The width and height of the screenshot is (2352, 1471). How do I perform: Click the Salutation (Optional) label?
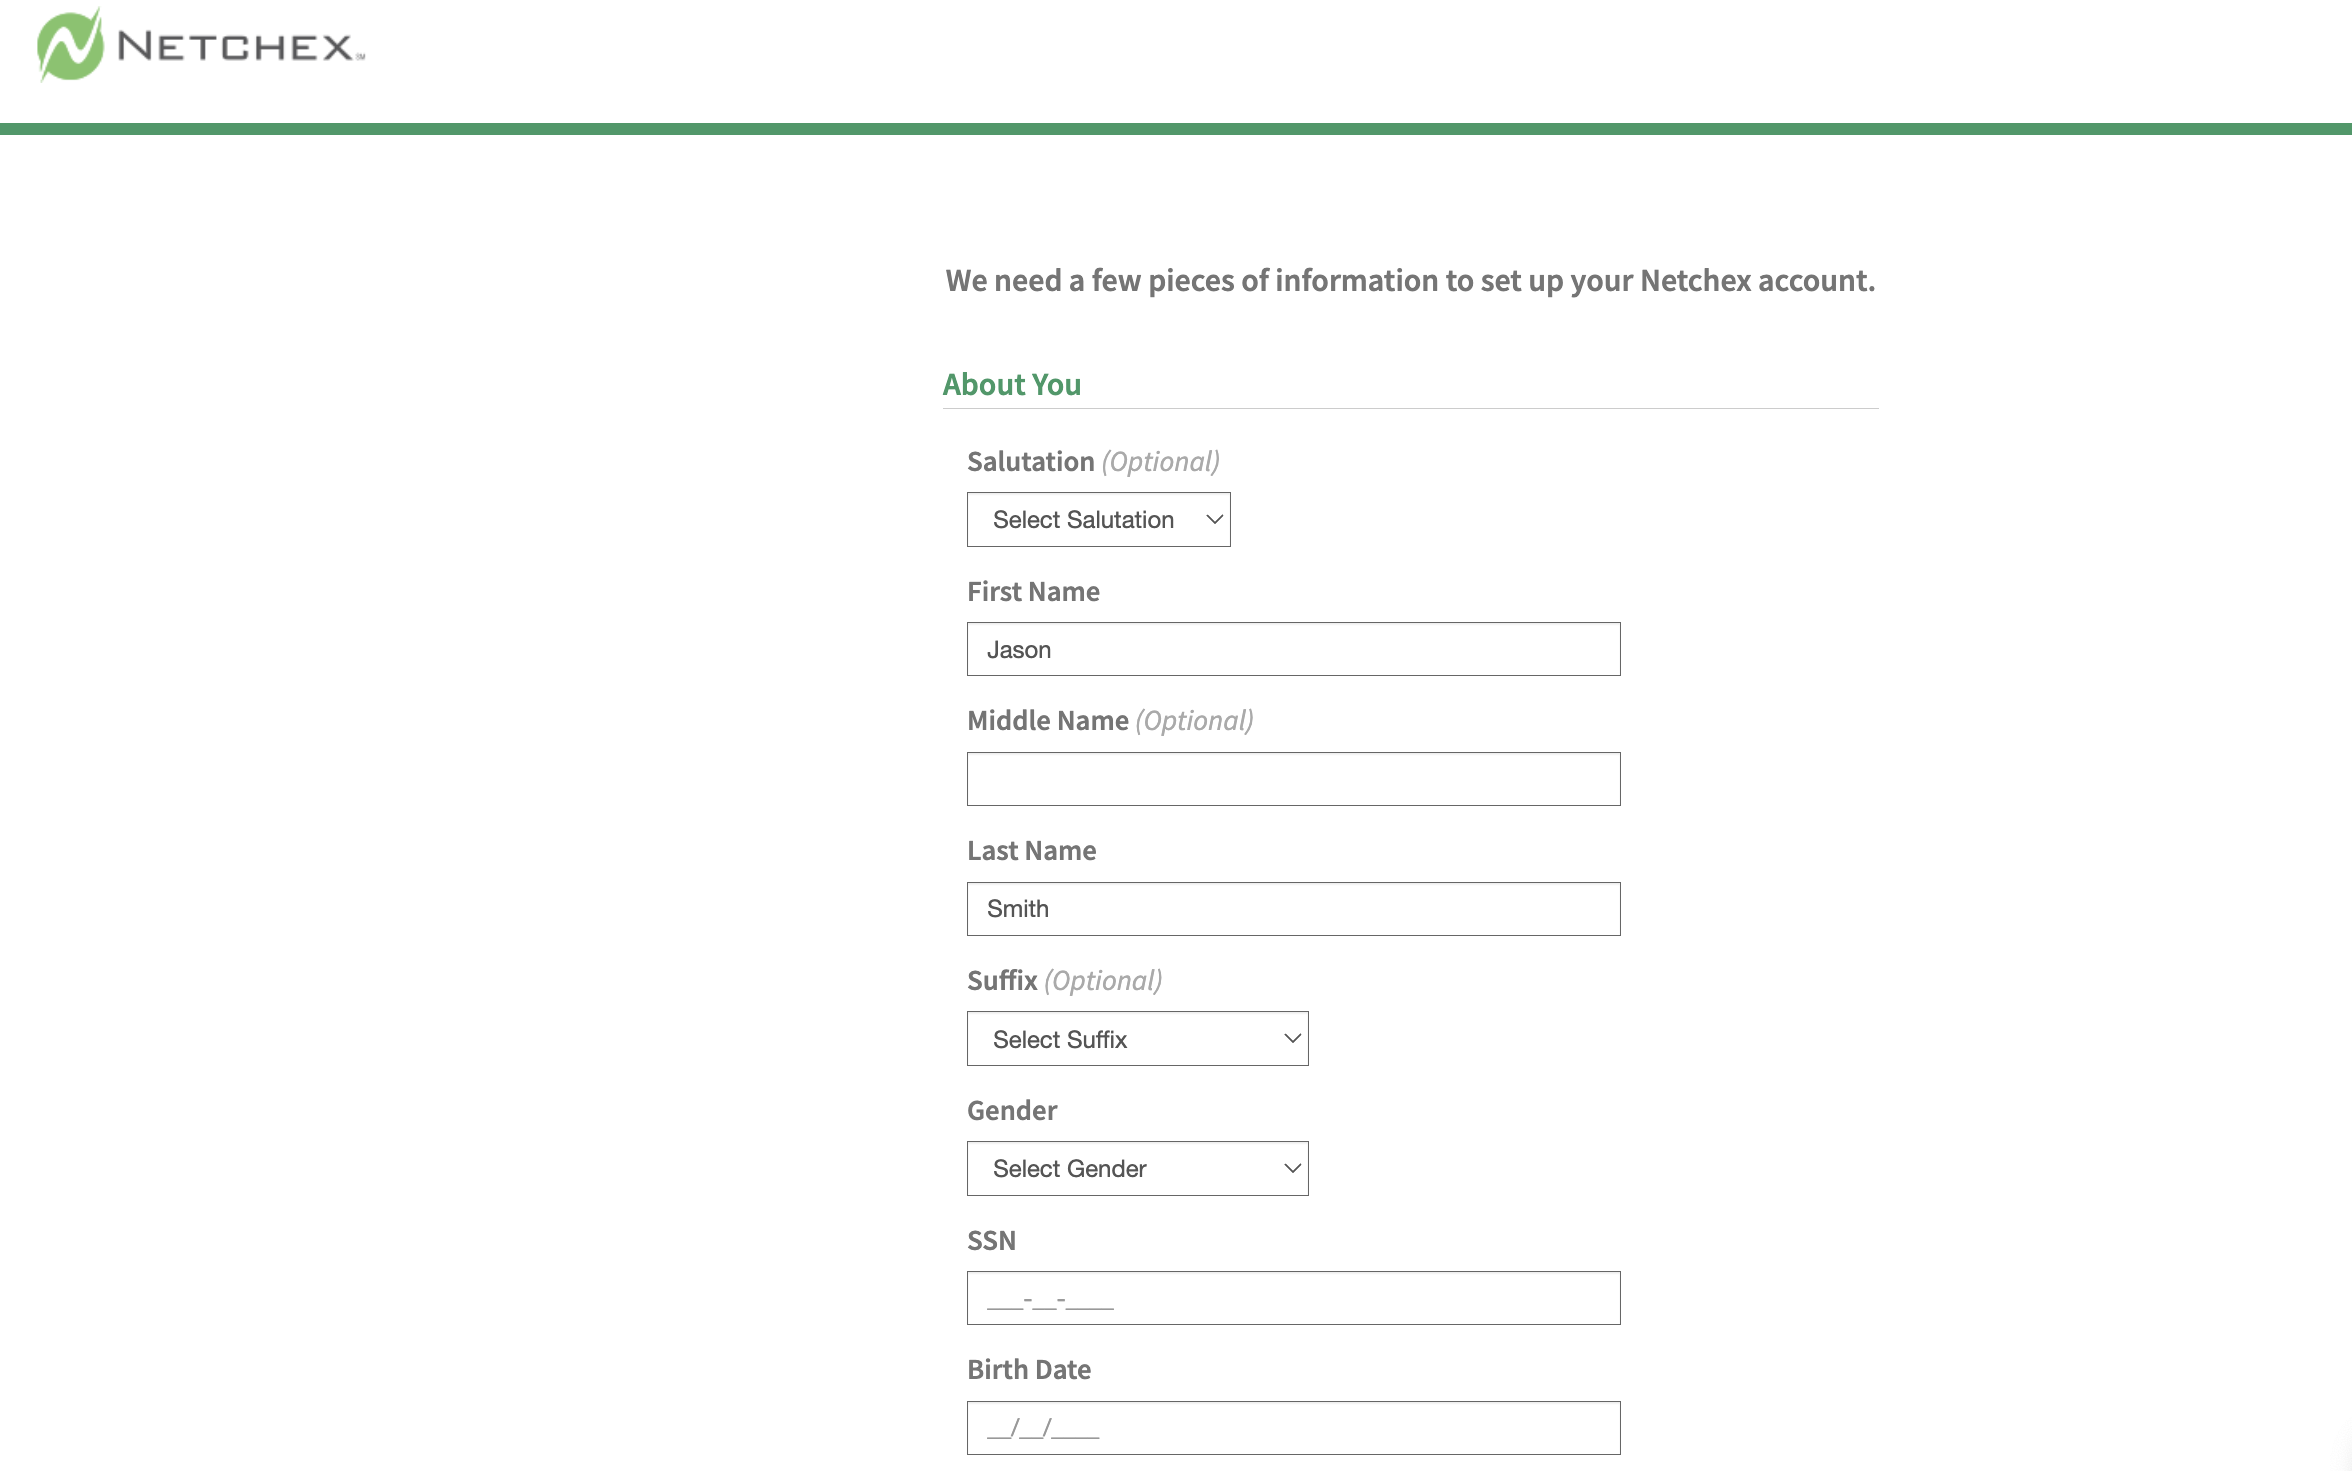[x=1093, y=462]
